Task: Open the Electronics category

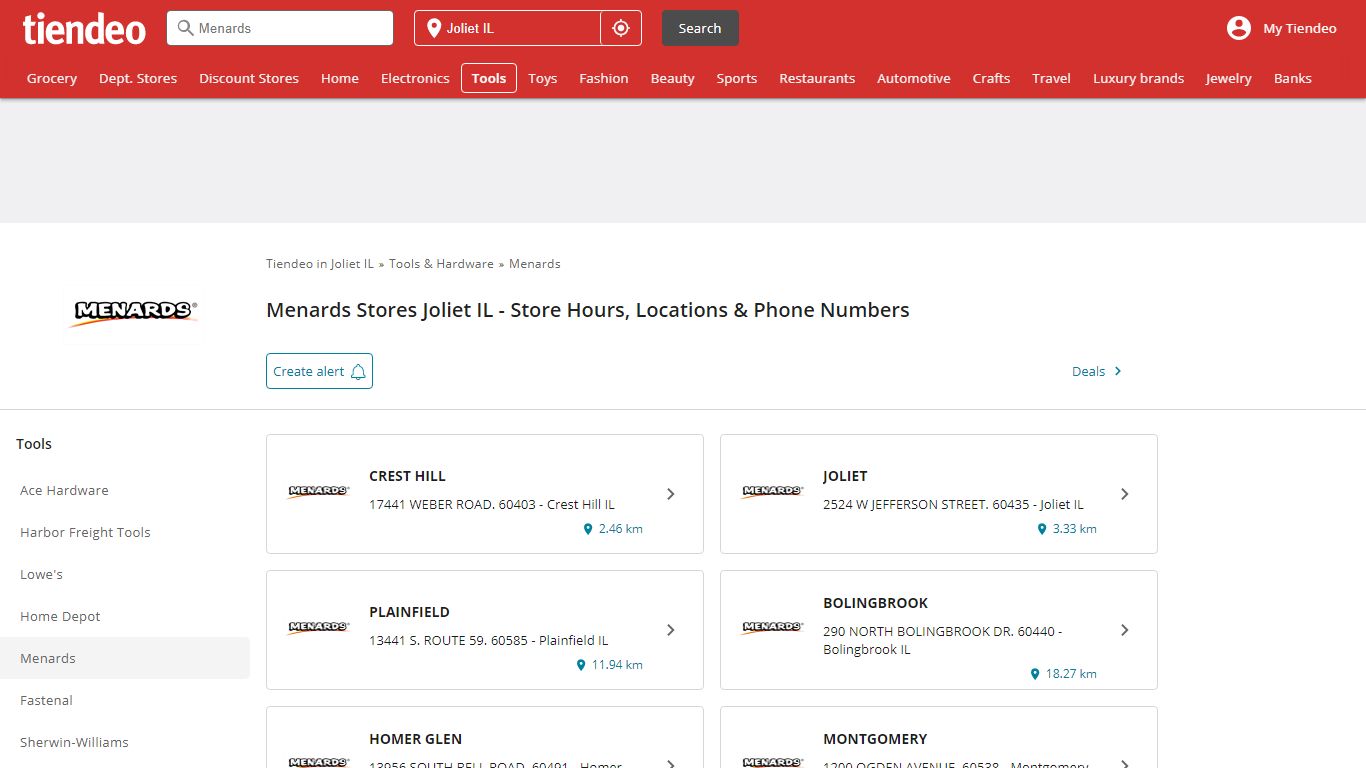Action: (415, 78)
